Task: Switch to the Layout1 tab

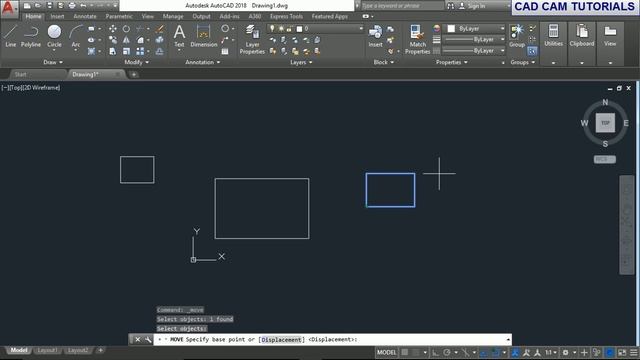Action: pos(47,350)
